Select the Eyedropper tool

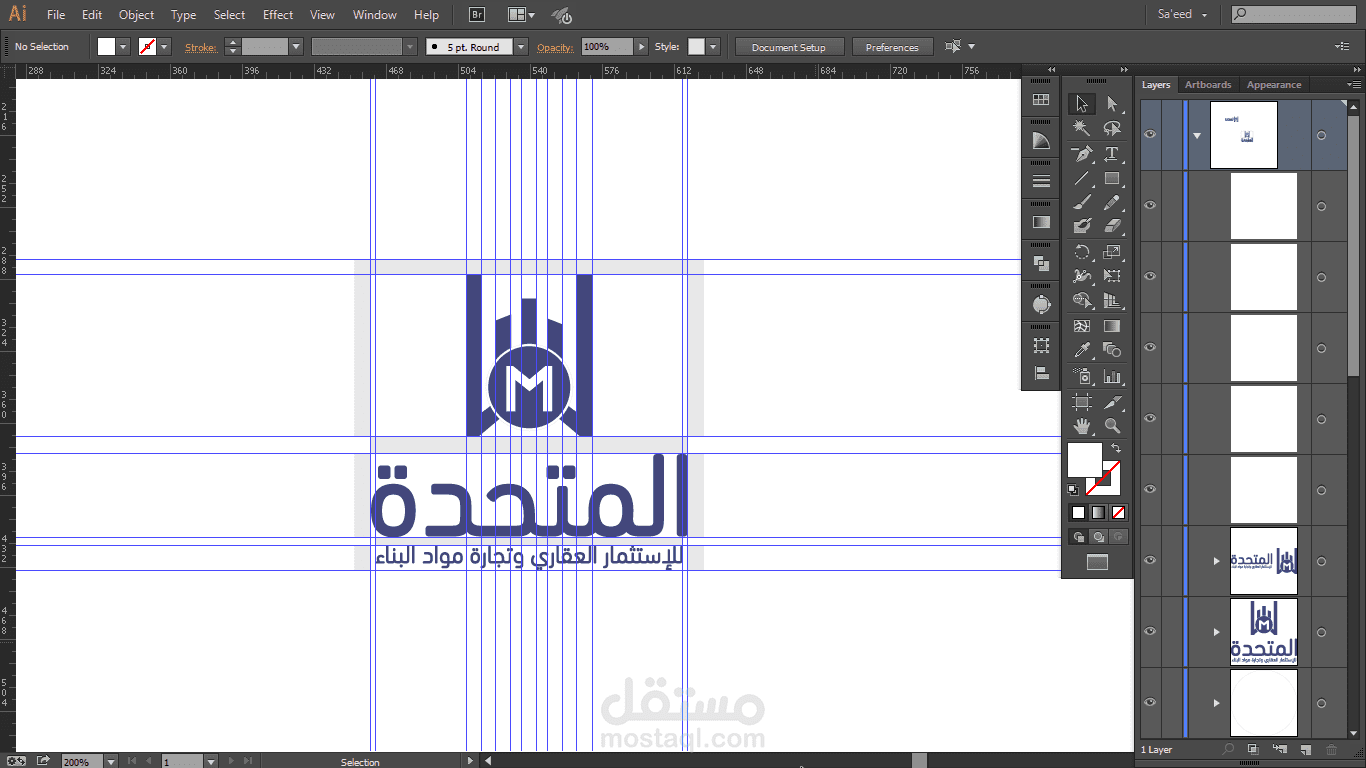point(1081,351)
